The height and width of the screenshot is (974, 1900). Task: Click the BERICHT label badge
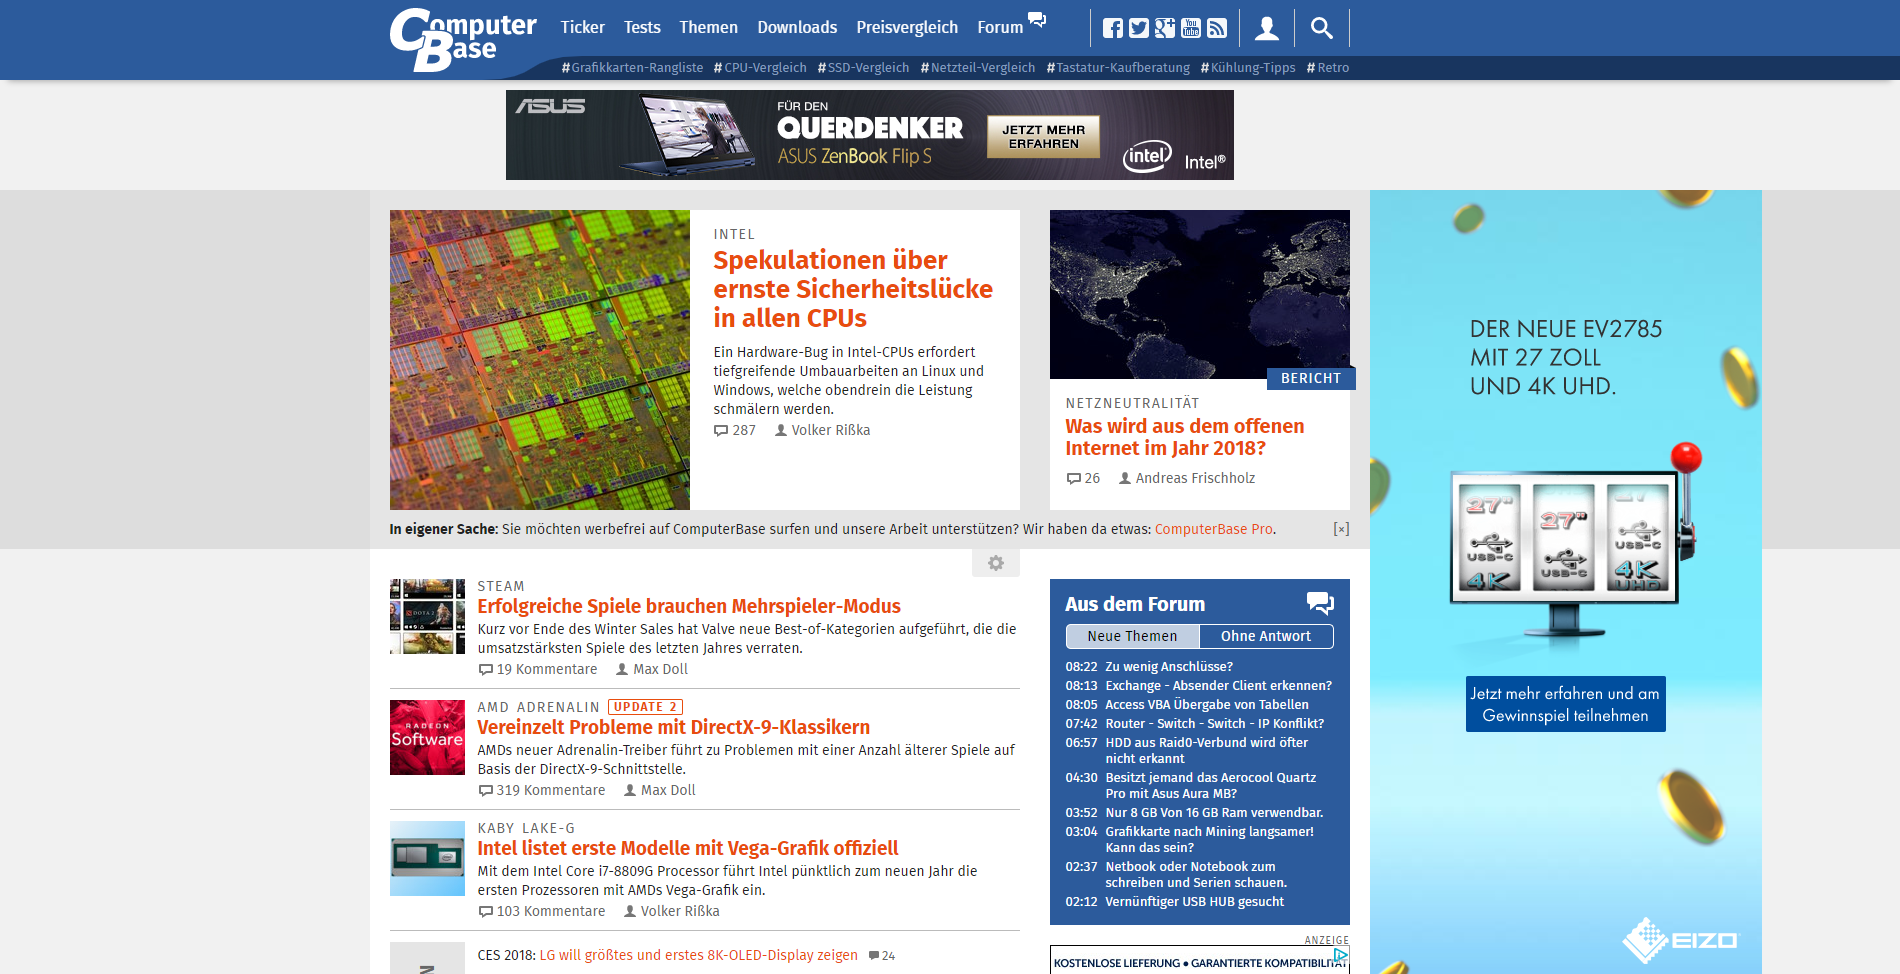click(1310, 378)
